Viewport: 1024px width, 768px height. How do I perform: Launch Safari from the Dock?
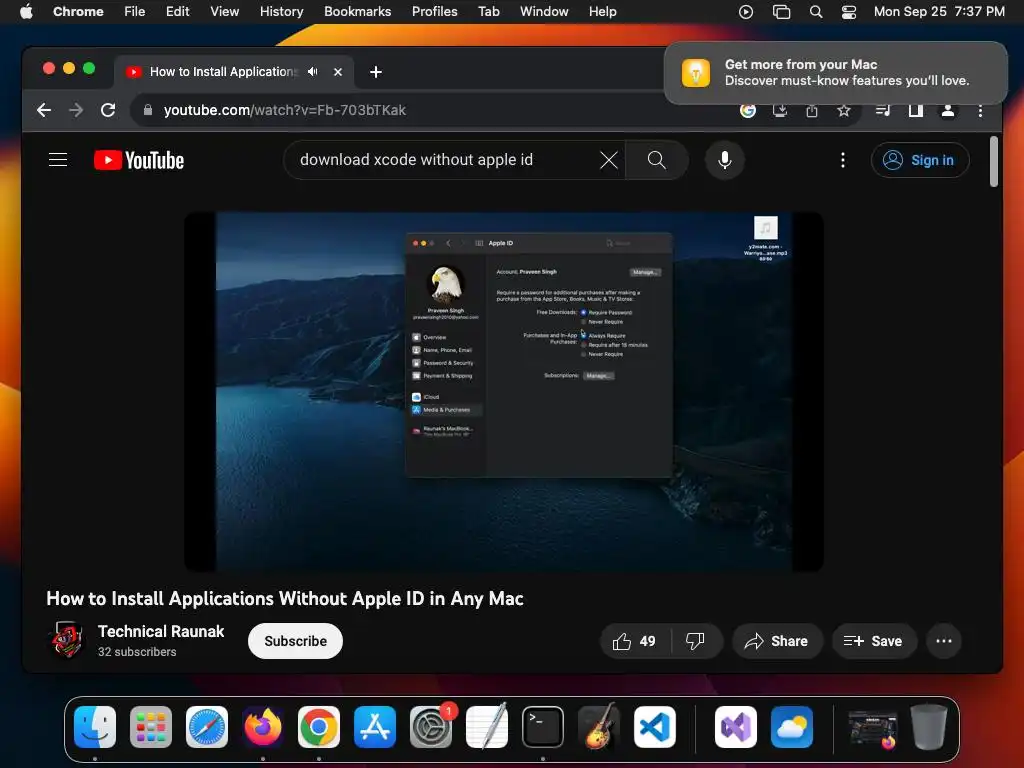click(207, 727)
